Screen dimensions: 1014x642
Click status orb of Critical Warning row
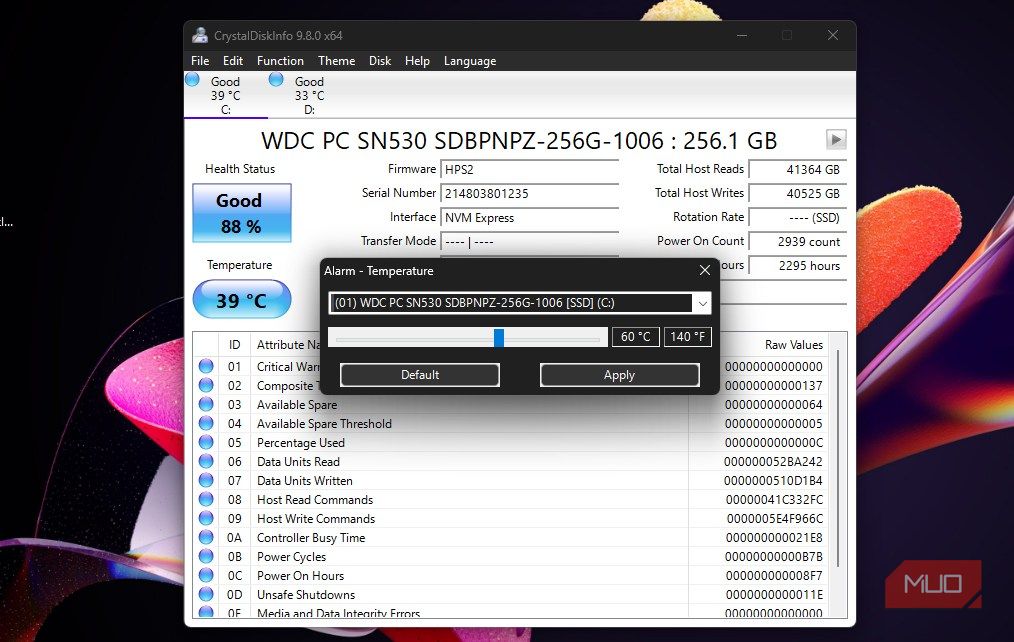tap(206, 366)
